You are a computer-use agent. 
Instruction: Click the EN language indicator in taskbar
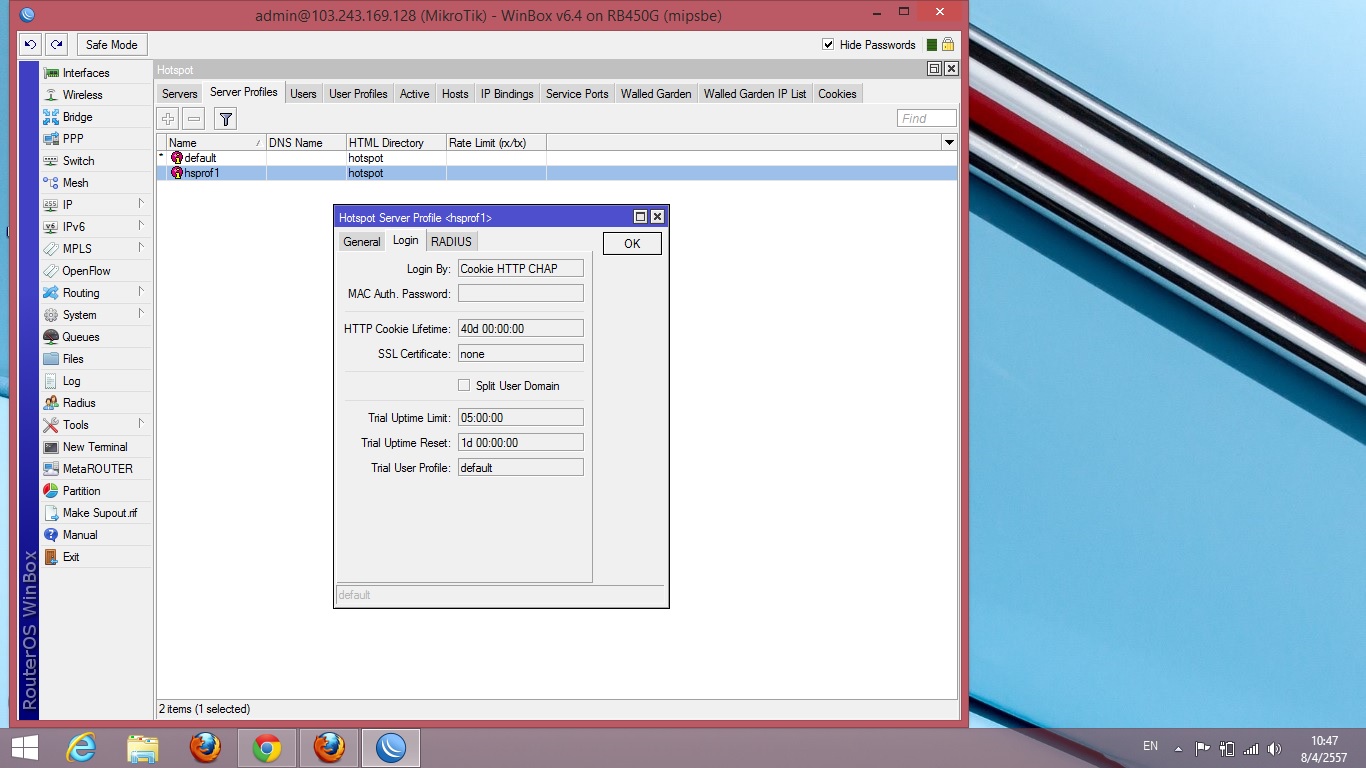click(x=1150, y=746)
